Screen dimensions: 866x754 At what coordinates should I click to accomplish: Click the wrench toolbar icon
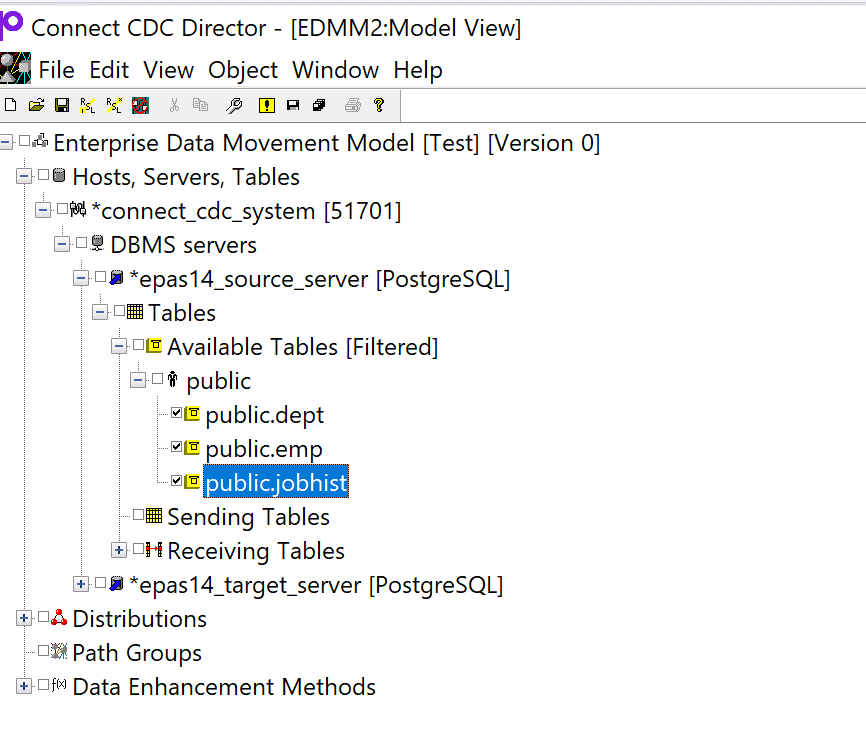(233, 105)
